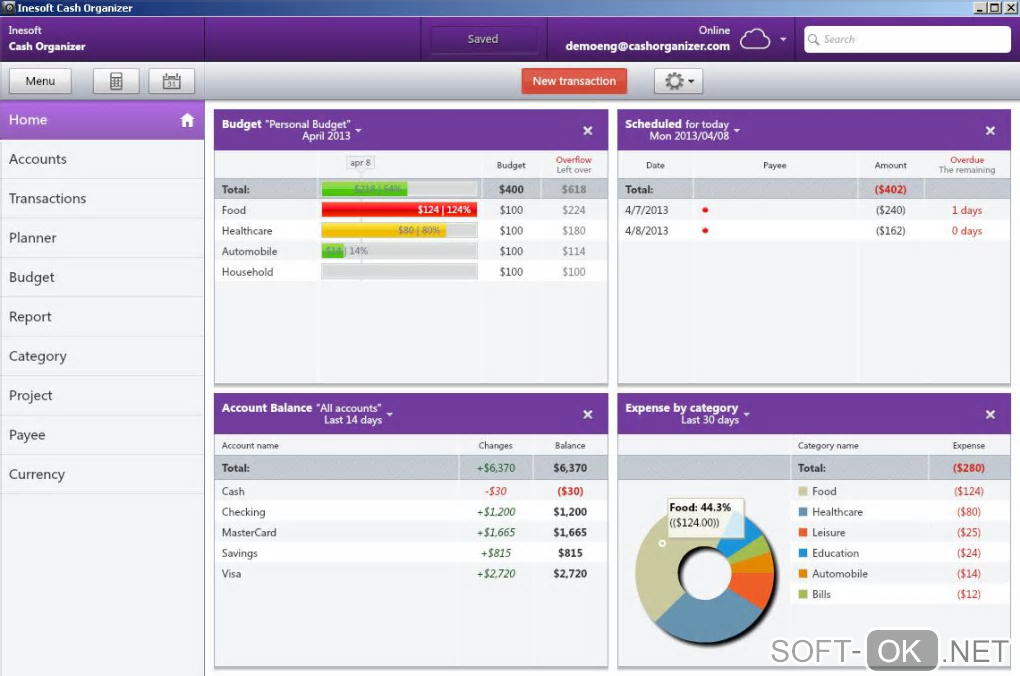Click the Healthcare budget progress bar
This screenshot has height=676, width=1020.
click(399, 230)
